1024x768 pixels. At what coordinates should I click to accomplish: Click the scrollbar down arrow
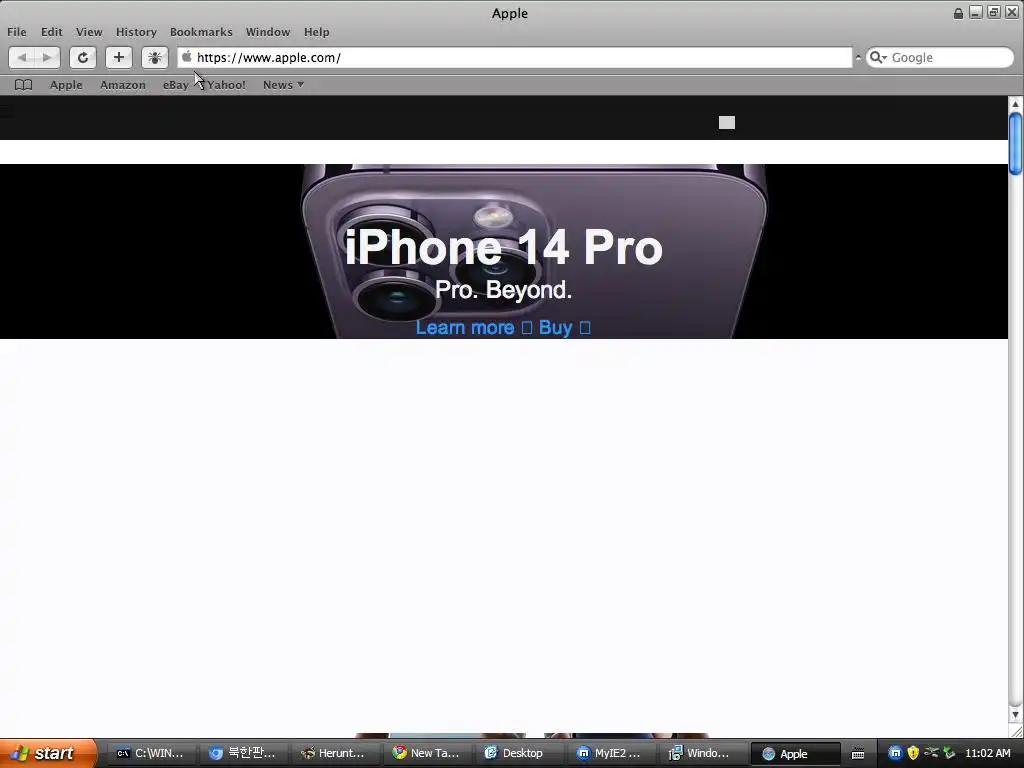[1015, 715]
